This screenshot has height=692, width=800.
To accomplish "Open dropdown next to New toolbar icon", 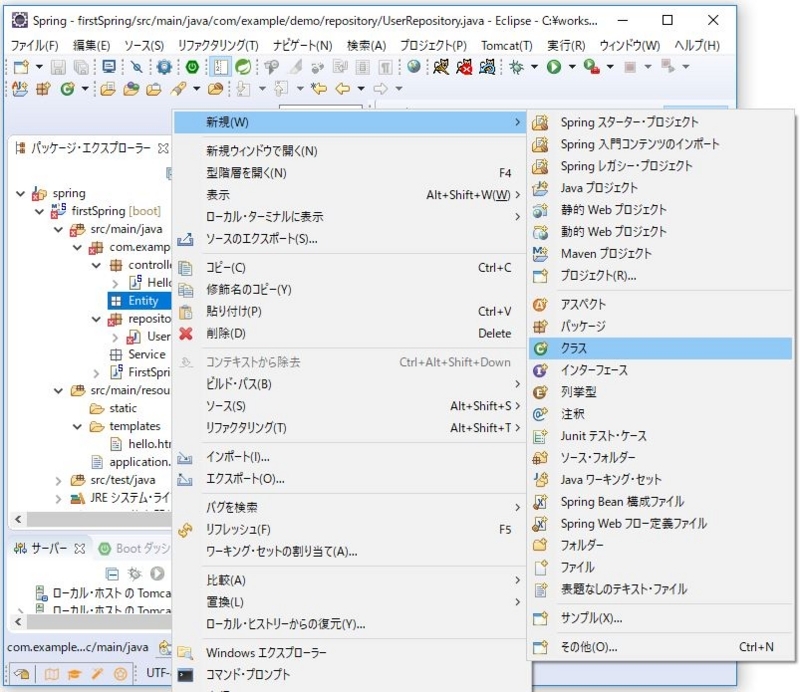I will coord(39,67).
